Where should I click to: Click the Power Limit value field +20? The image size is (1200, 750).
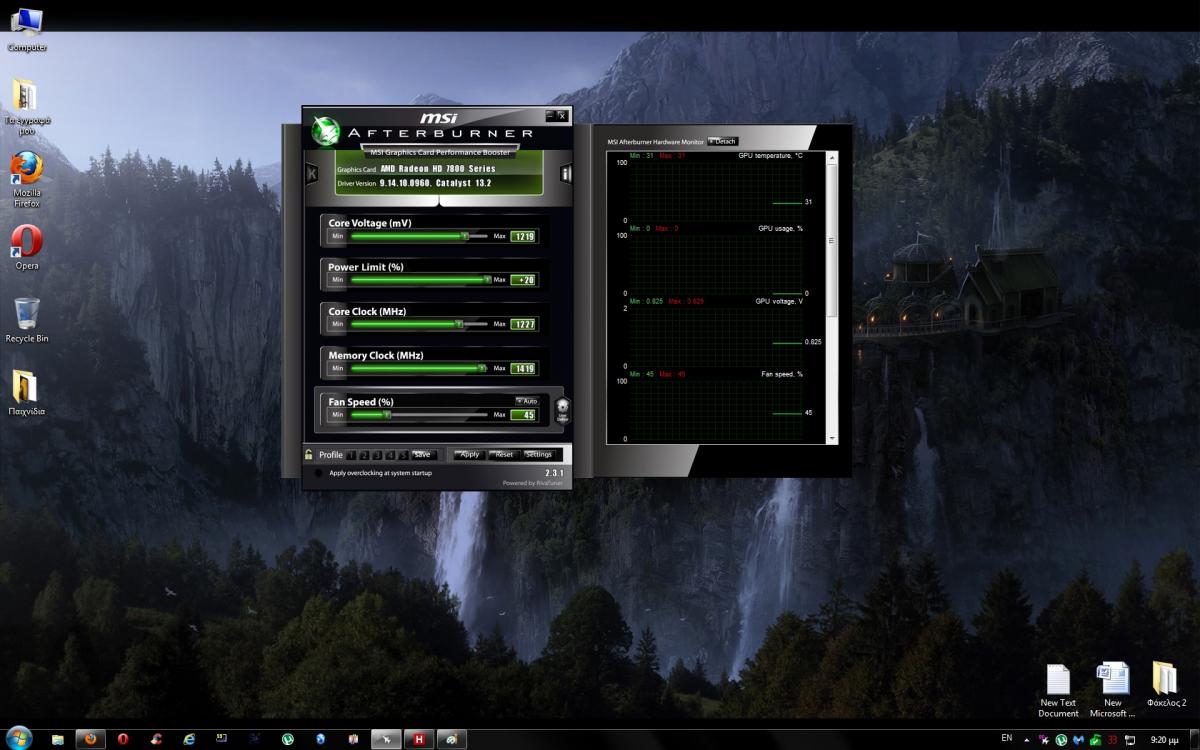[x=523, y=280]
